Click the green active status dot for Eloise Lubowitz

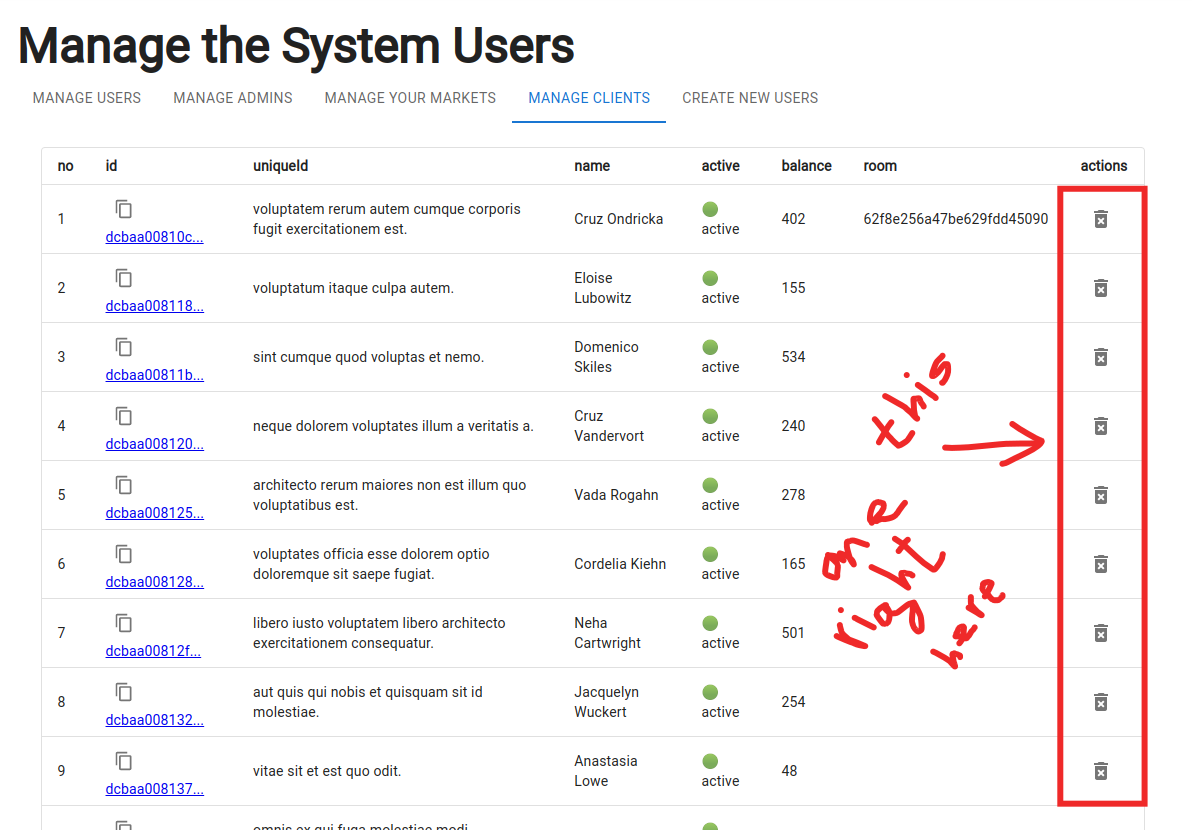[x=710, y=278]
